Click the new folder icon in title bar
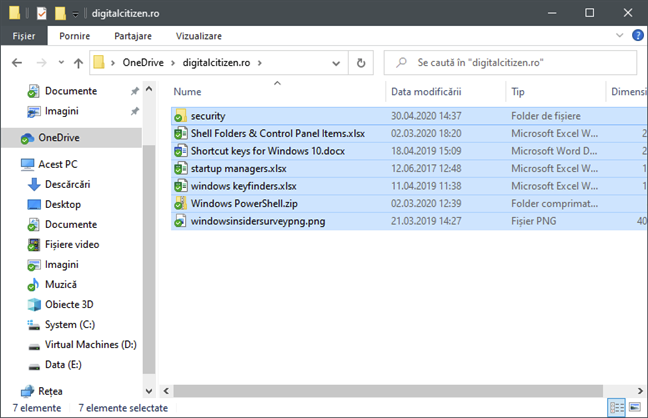 pos(60,13)
